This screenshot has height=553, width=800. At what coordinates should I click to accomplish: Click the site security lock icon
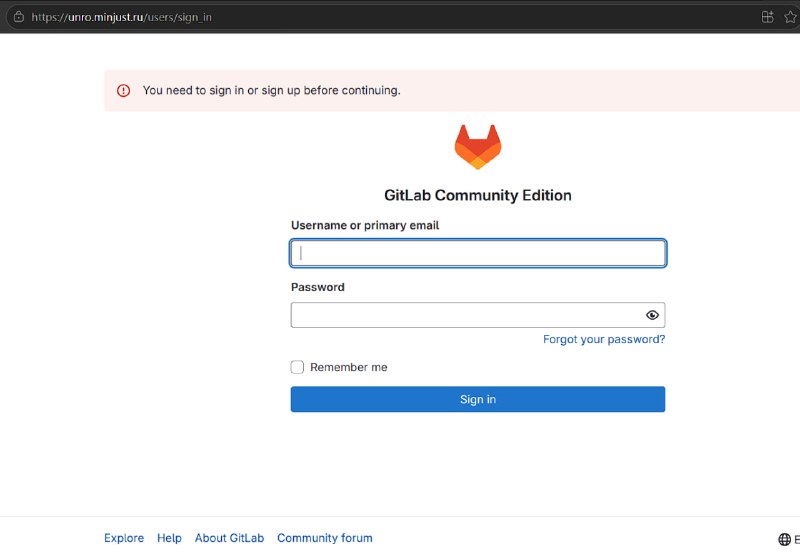[19, 17]
